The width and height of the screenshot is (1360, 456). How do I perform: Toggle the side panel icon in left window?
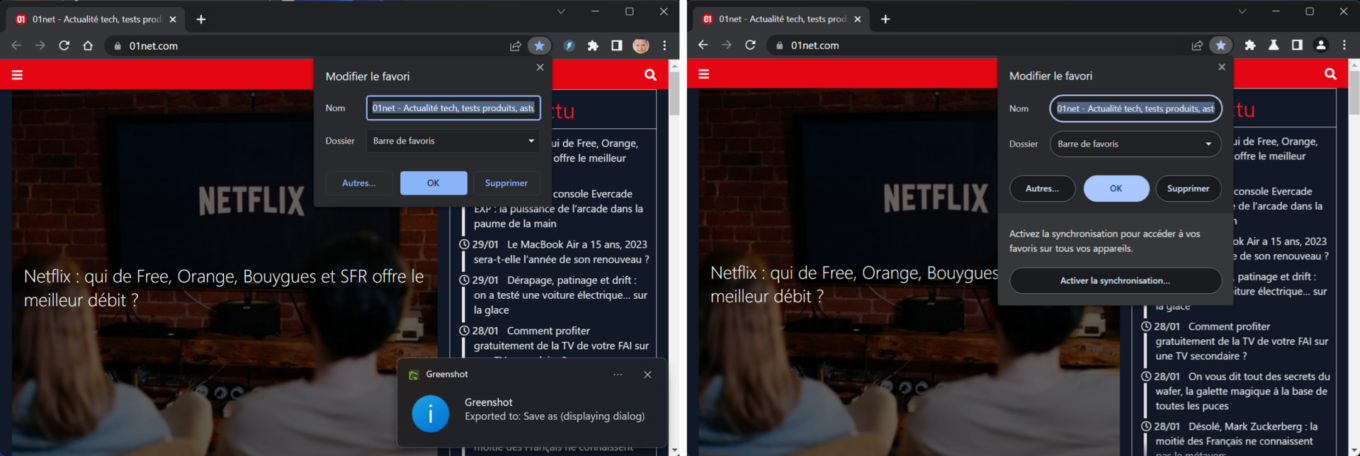pyautogui.click(x=617, y=45)
